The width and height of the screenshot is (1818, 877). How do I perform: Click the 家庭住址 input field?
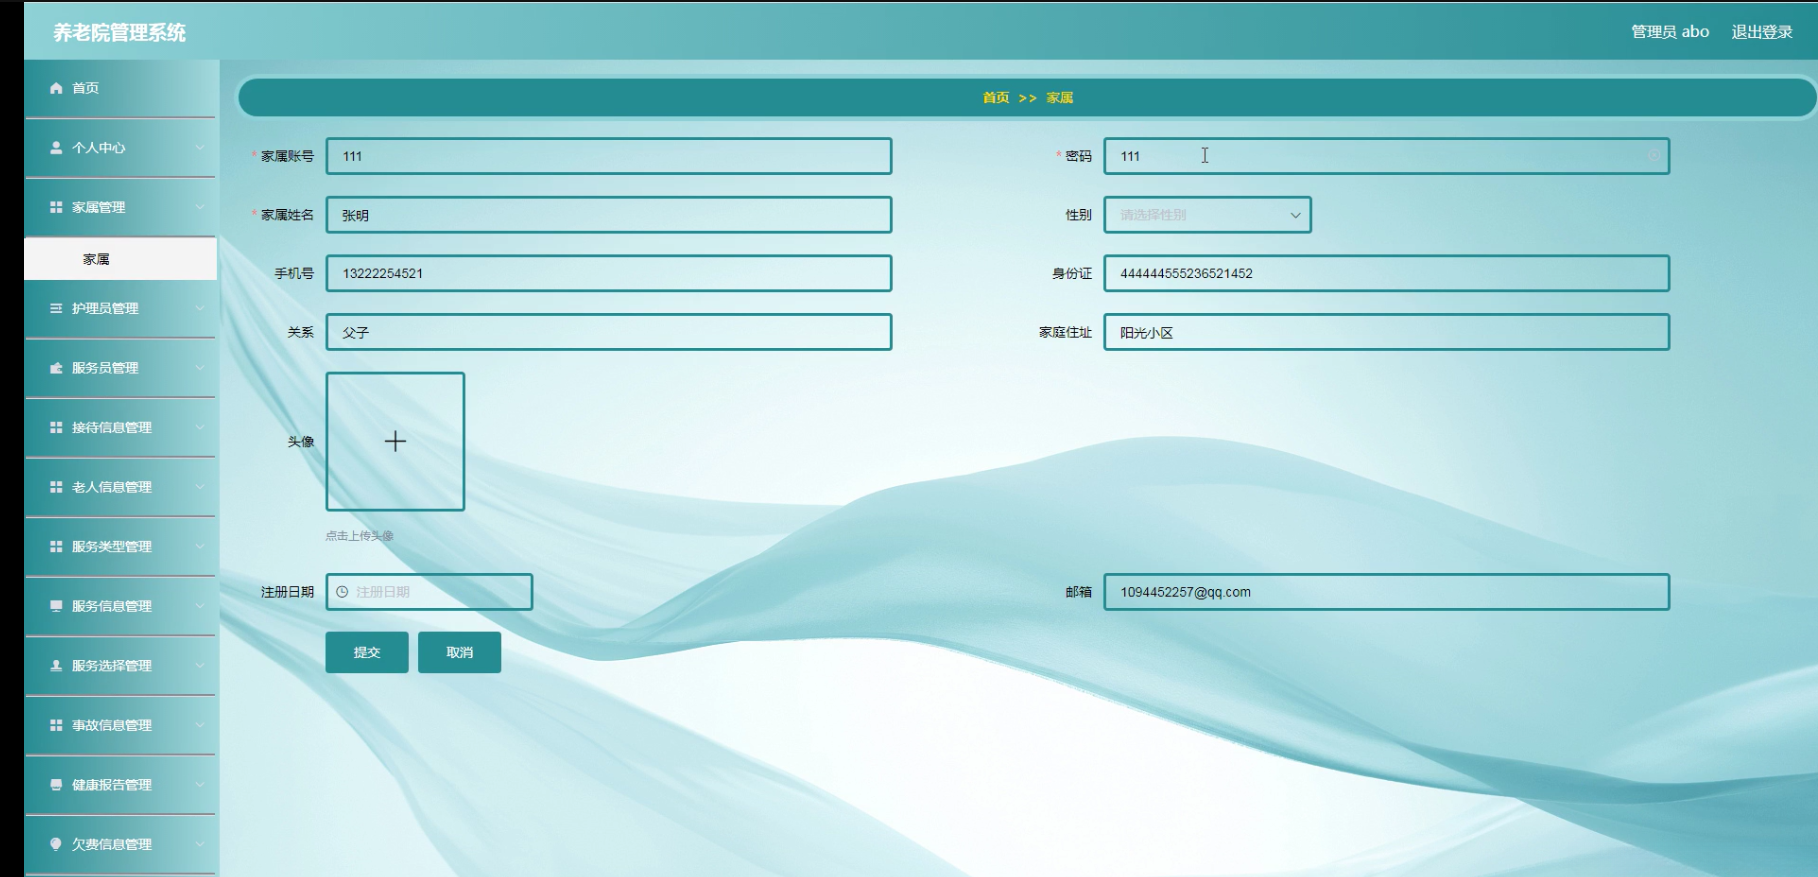pos(1386,332)
